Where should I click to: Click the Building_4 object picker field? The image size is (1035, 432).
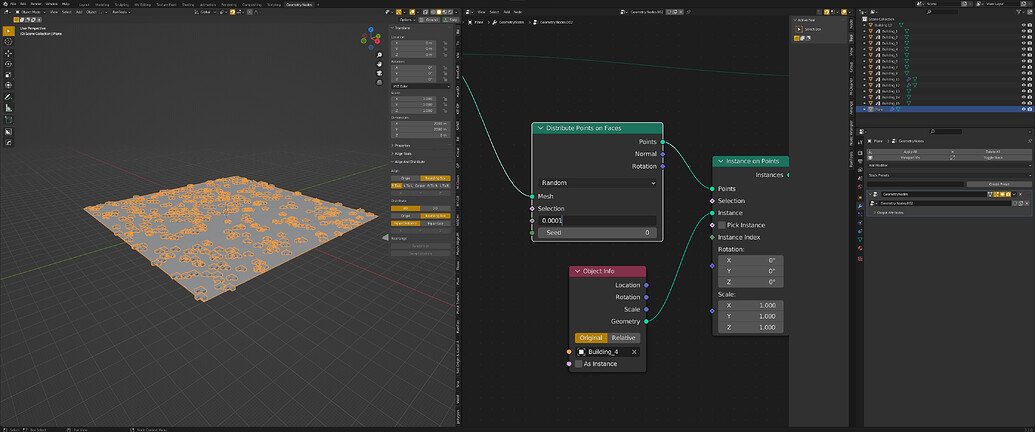(x=608, y=352)
